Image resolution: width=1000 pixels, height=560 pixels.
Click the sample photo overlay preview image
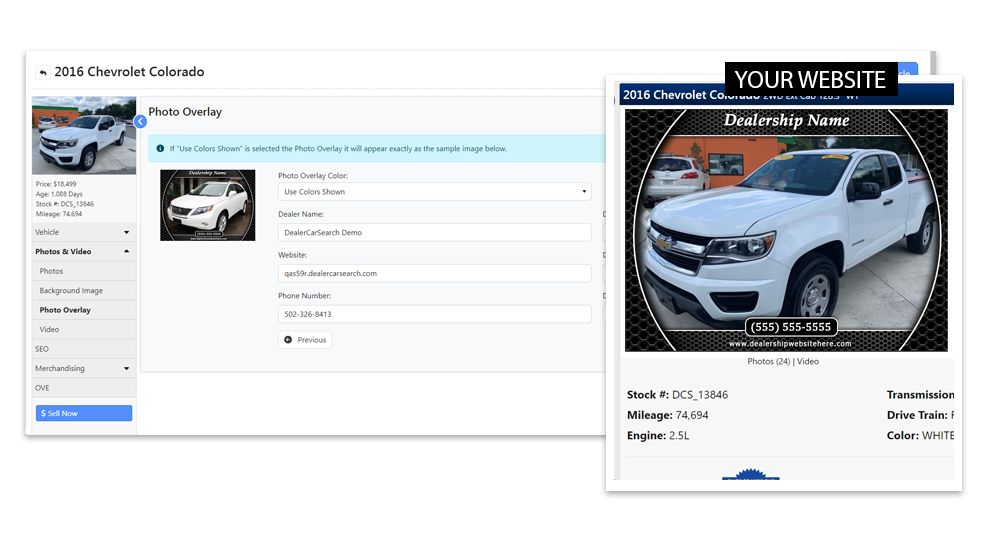207,205
